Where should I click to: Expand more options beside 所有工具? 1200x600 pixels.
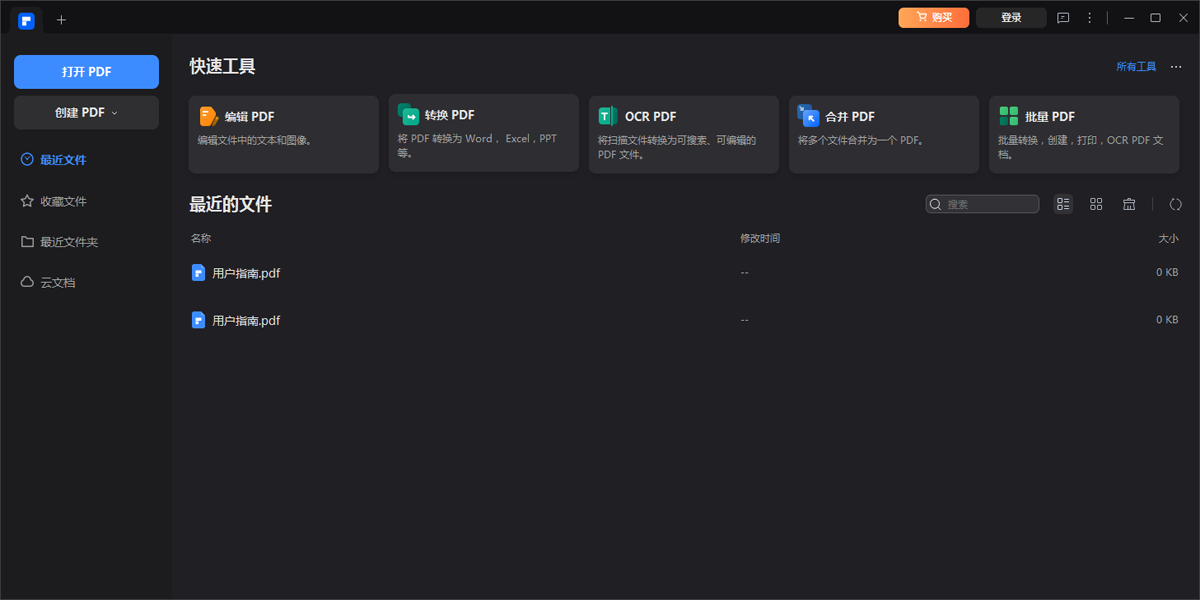coord(1176,67)
